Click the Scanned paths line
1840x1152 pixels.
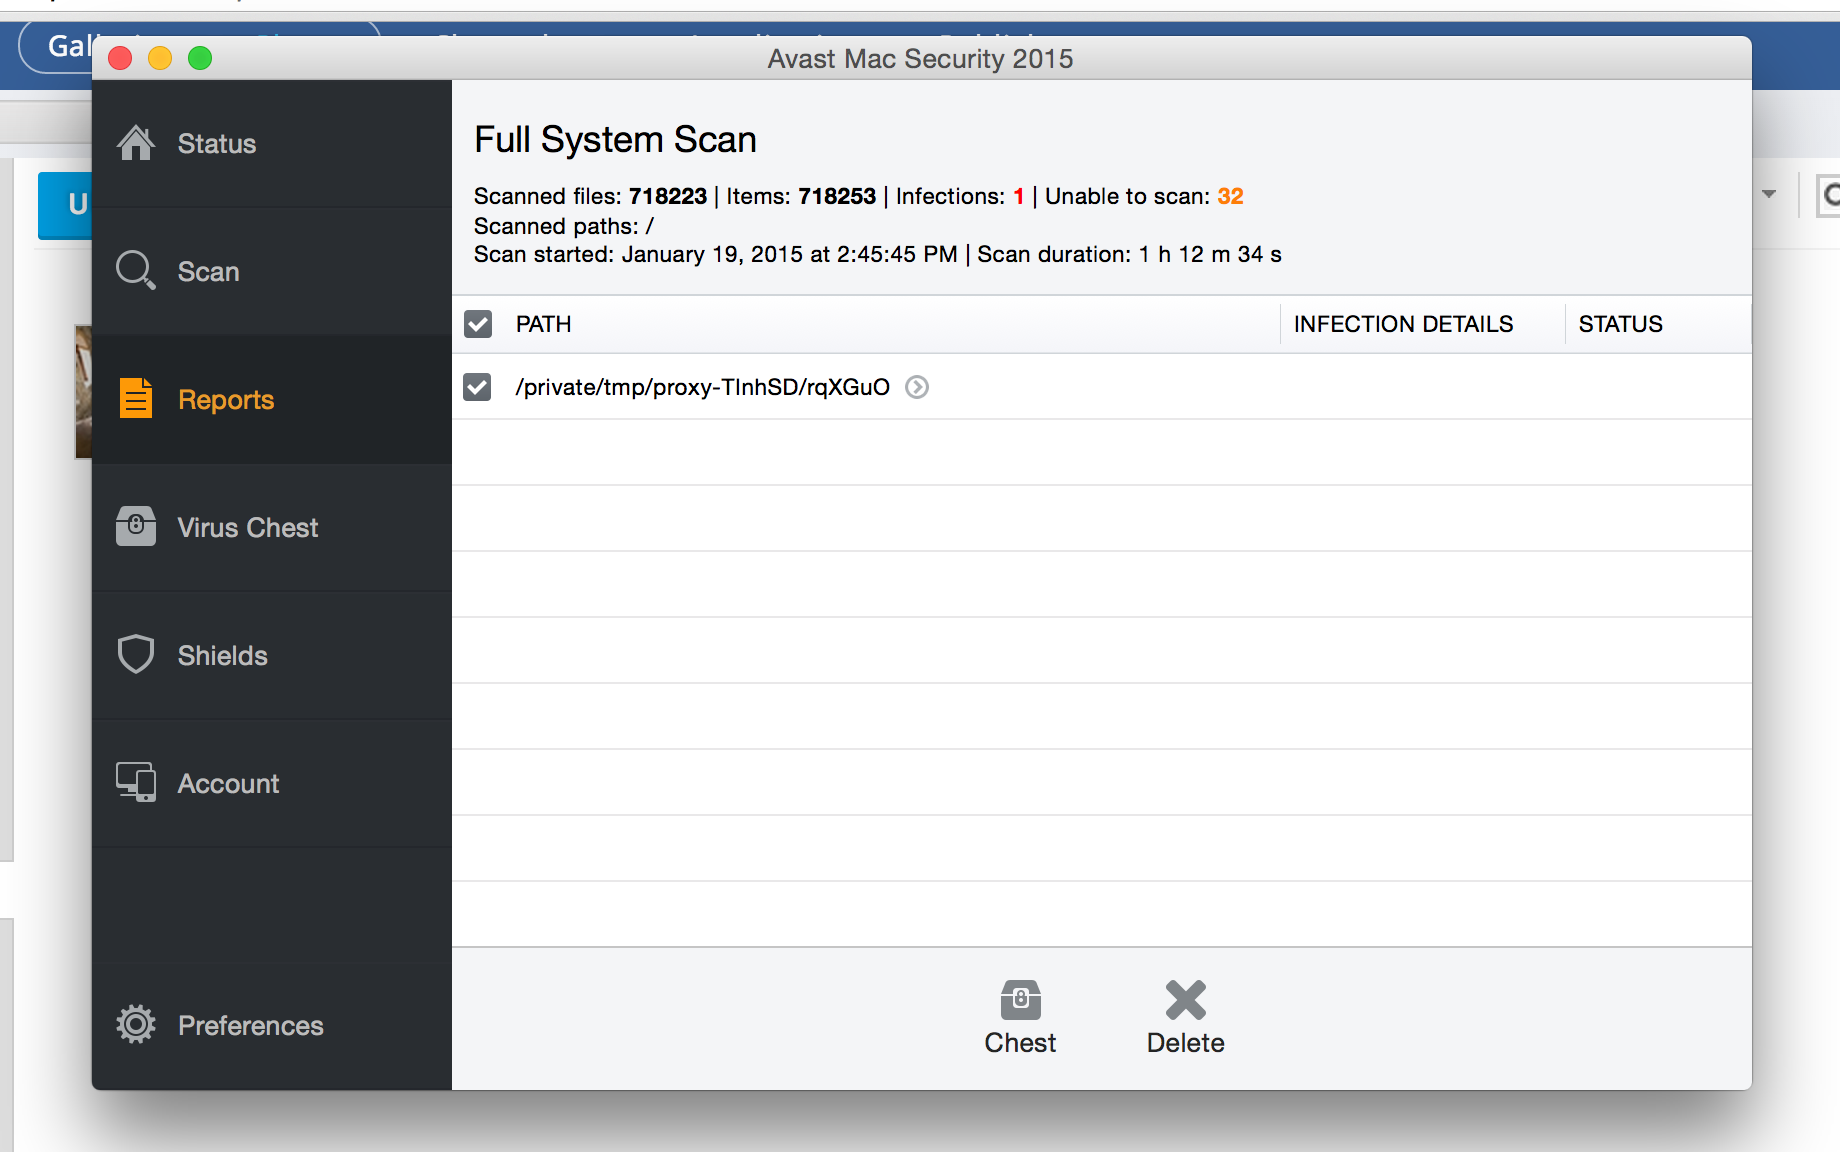[x=564, y=226]
